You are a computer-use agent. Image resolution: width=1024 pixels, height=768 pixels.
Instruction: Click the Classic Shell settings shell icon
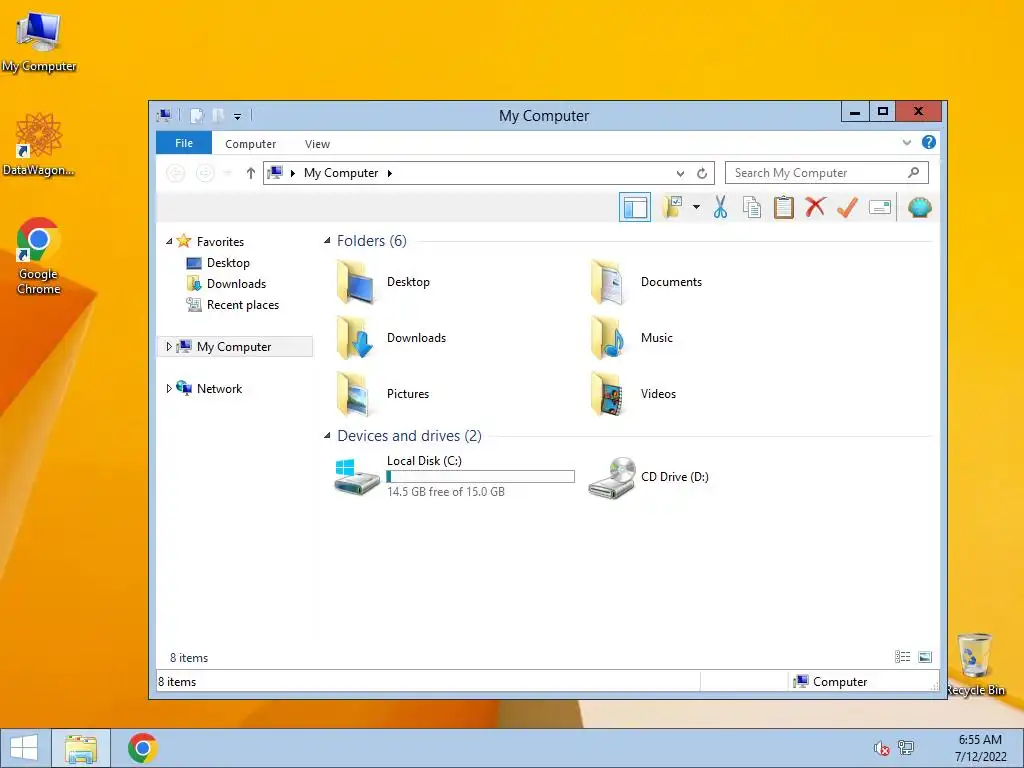[920, 208]
